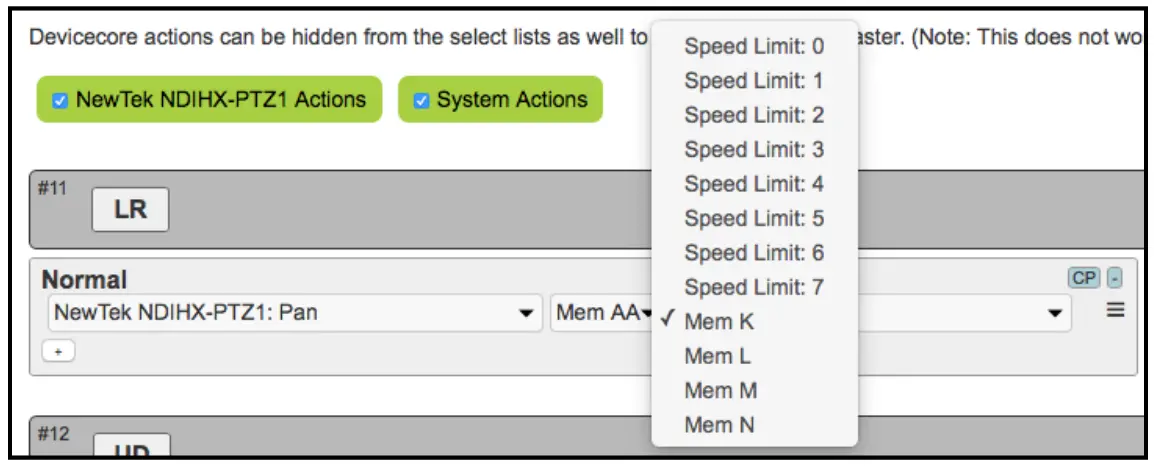Click the minus icon beside CP
Image resolution: width=1154 pixels, height=469 pixels.
tap(1116, 277)
